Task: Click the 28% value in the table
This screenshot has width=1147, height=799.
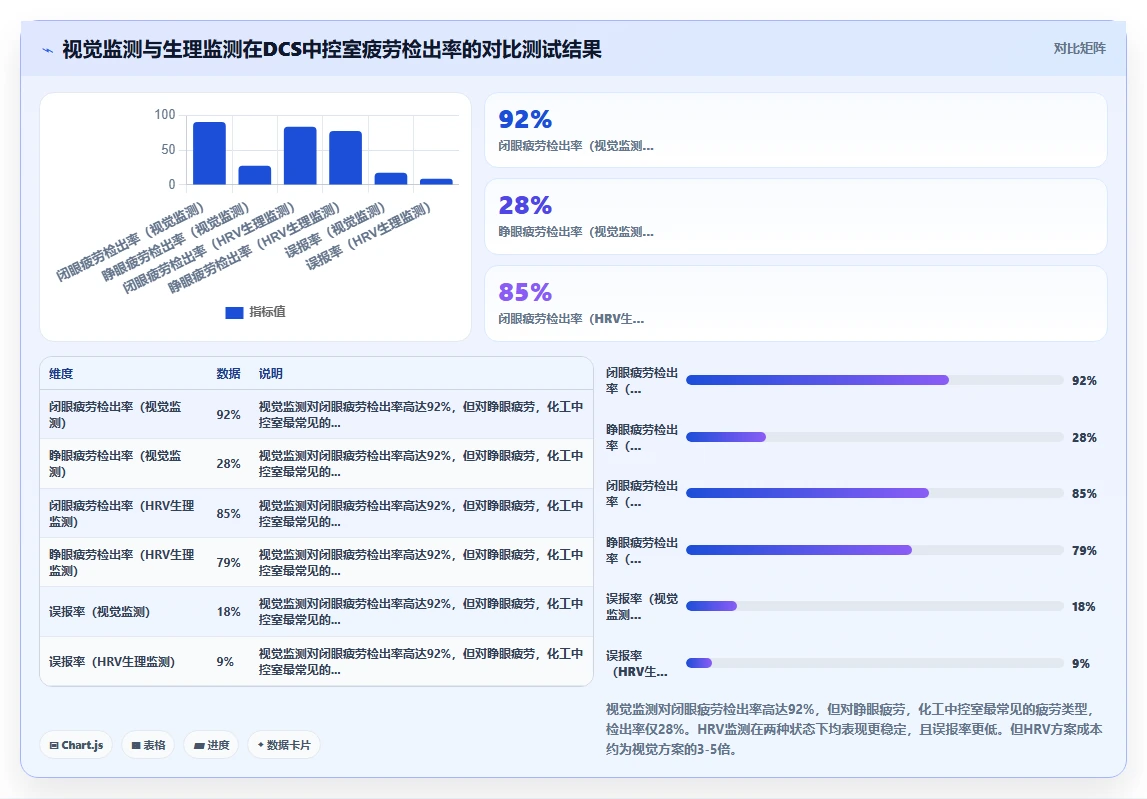Action: tap(228, 464)
